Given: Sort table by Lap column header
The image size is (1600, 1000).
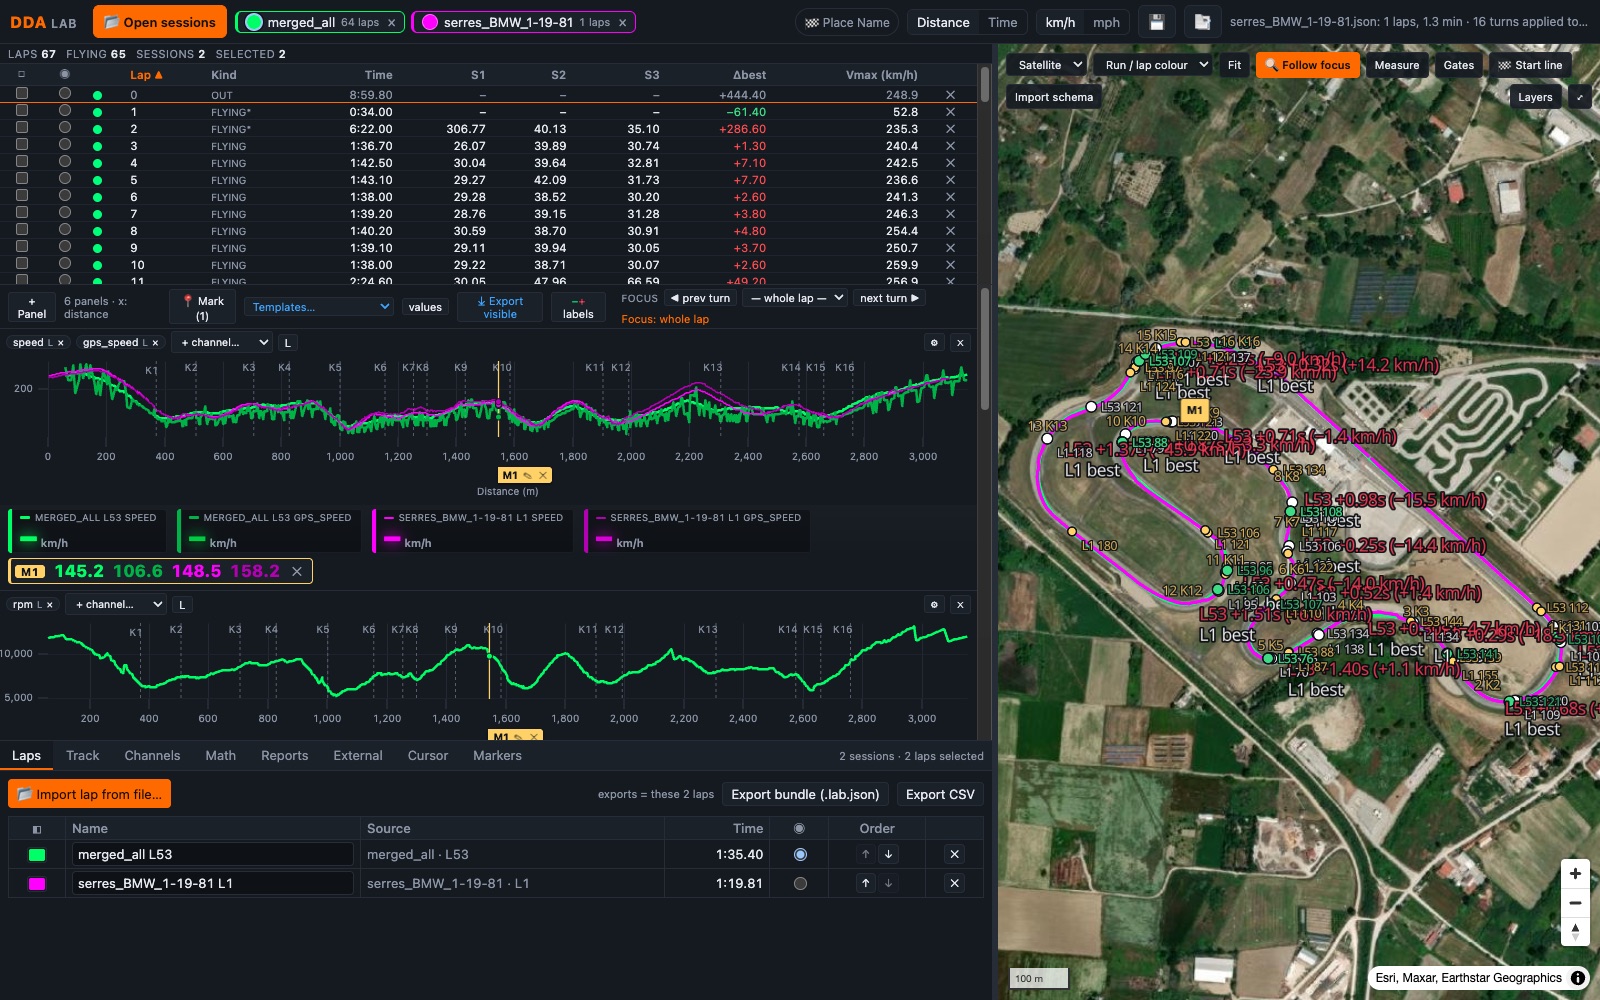Looking at the screenshot, I should pyautogui.click(x=146, y=75).
